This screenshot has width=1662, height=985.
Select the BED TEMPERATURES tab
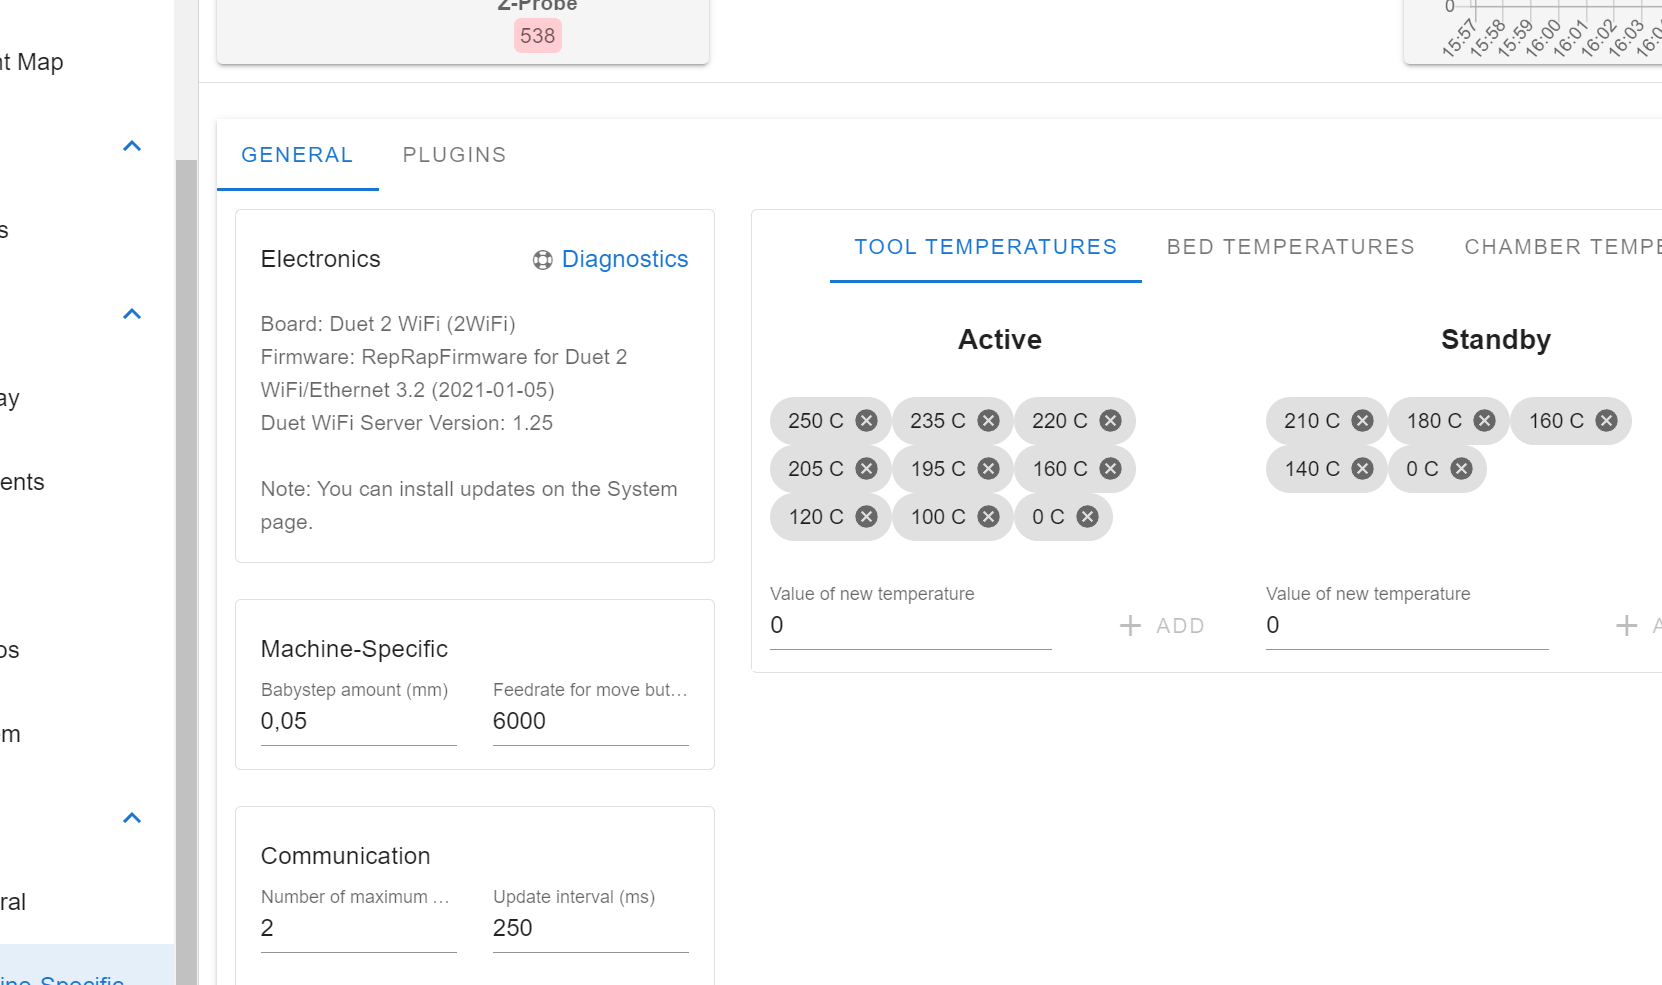tap(1291, 247)
